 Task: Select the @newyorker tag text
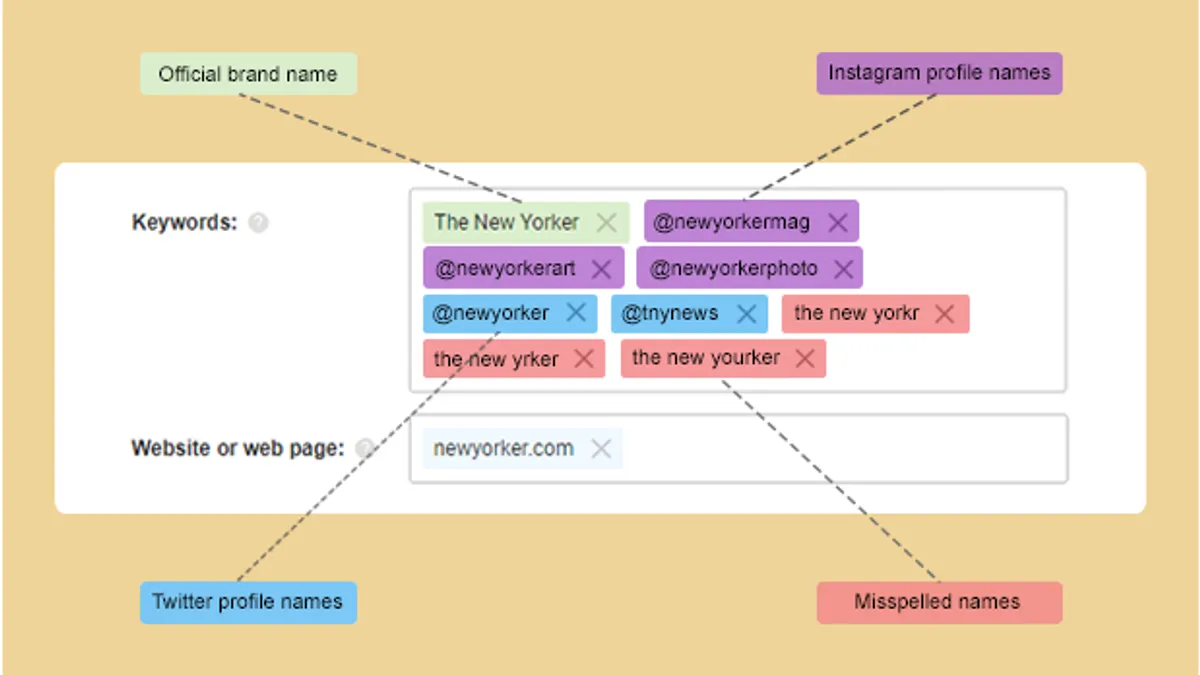coord(490,313)
